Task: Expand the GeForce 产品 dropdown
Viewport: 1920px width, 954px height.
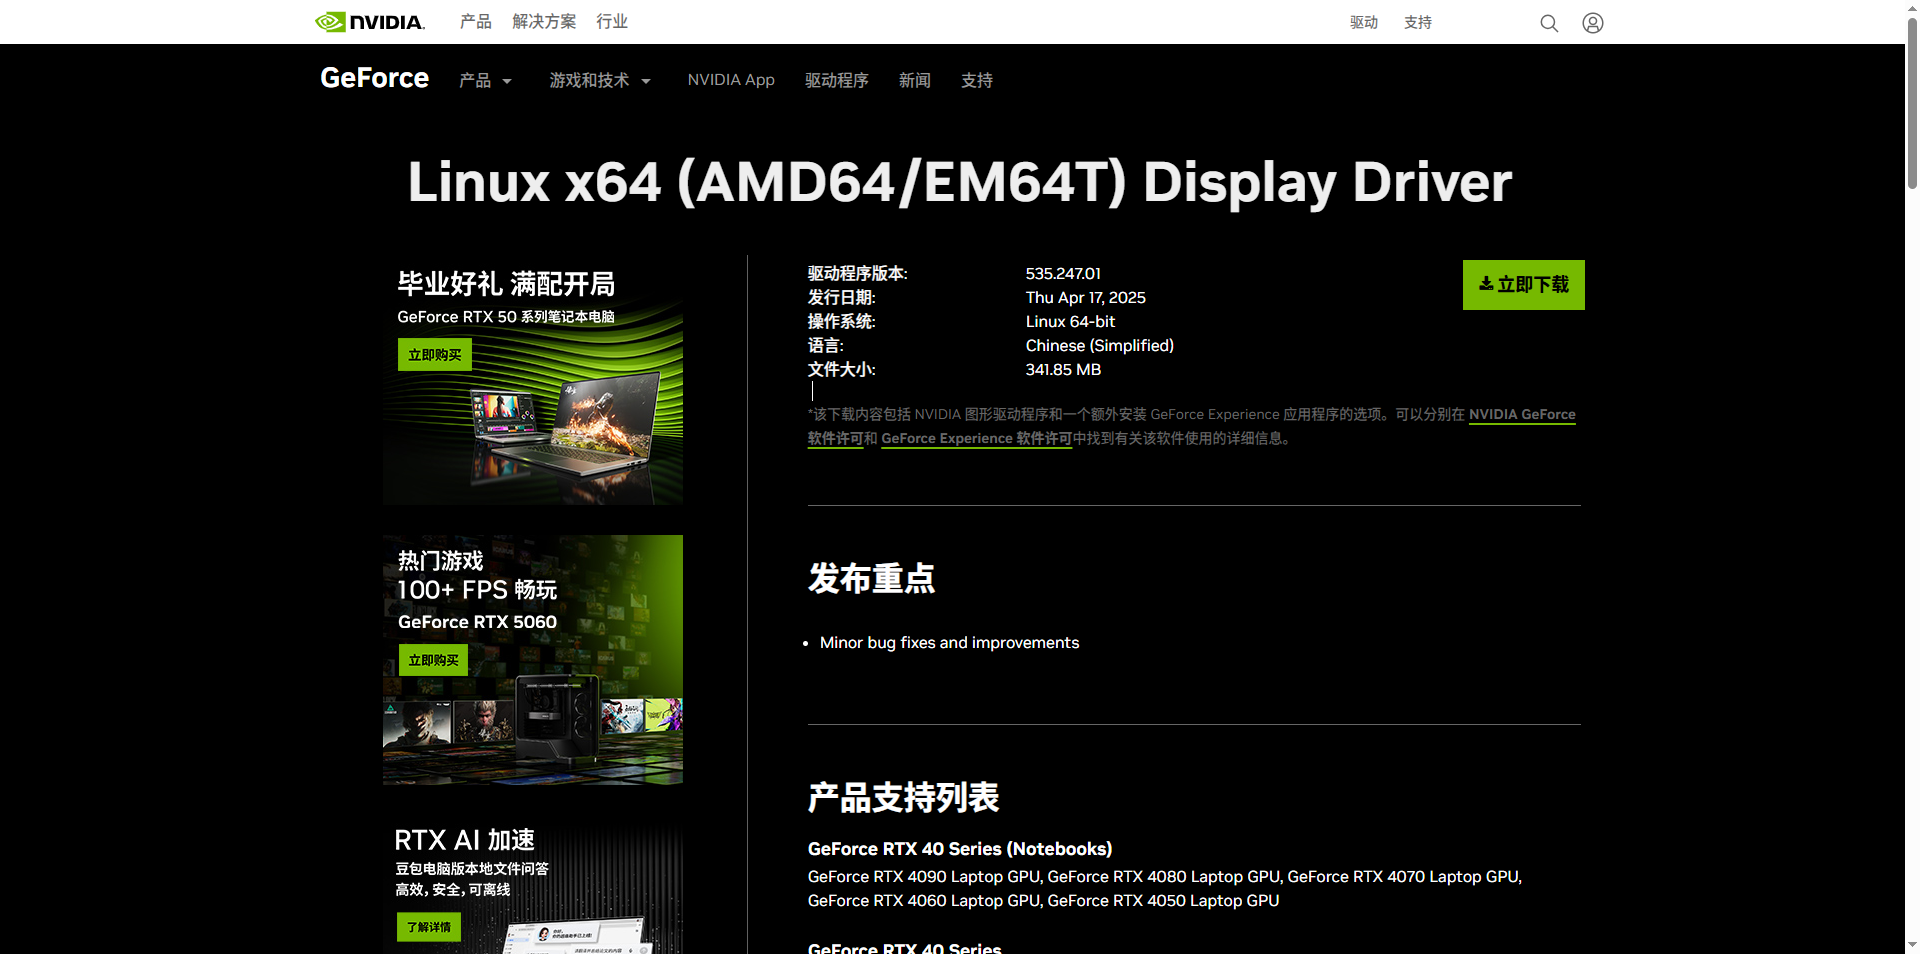Action: pyautogui.click(x=485, y=81)
